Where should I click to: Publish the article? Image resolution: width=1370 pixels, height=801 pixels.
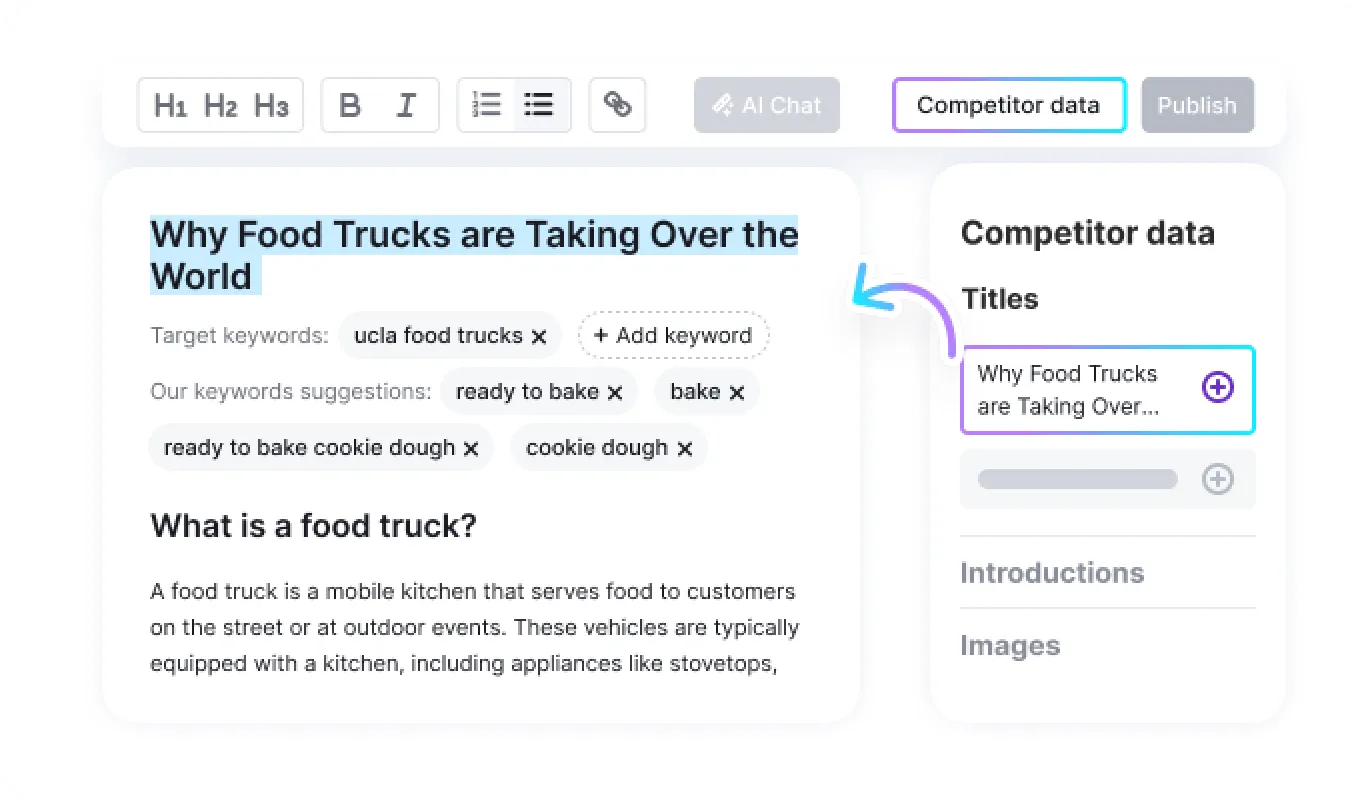[1197, 105]
